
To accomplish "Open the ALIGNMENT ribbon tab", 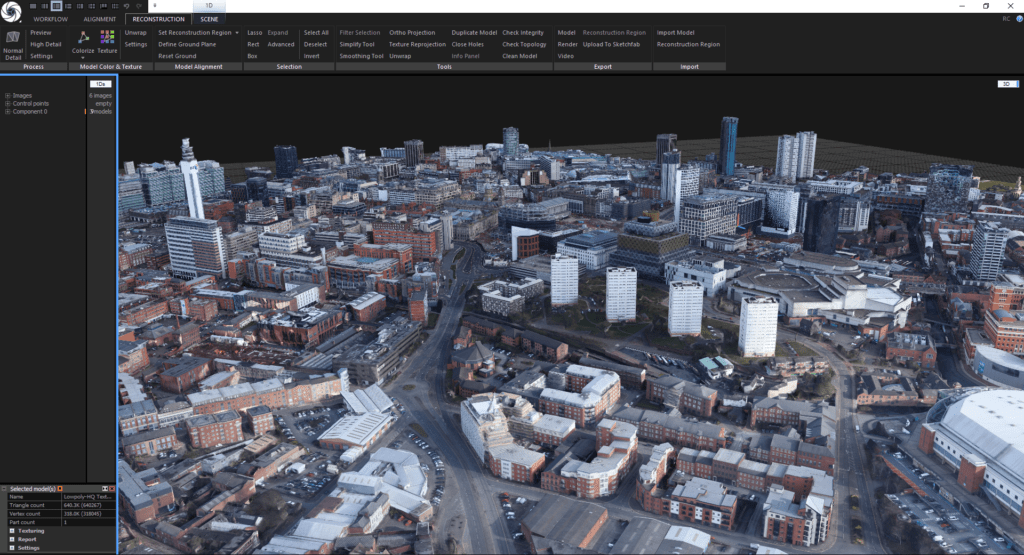I will pyautogui.click(x=99, y=20).
